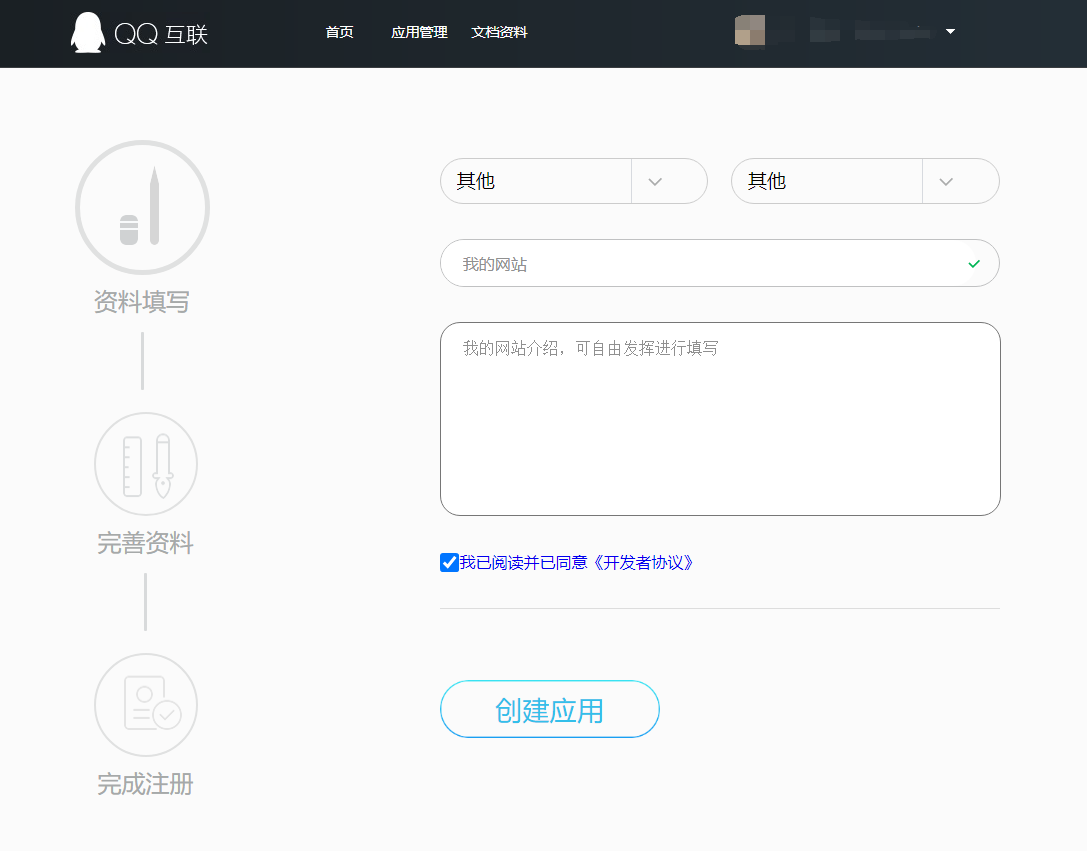
Task: Click the green checkmark in 我的网站 field
Action: (x=974, y=264)
